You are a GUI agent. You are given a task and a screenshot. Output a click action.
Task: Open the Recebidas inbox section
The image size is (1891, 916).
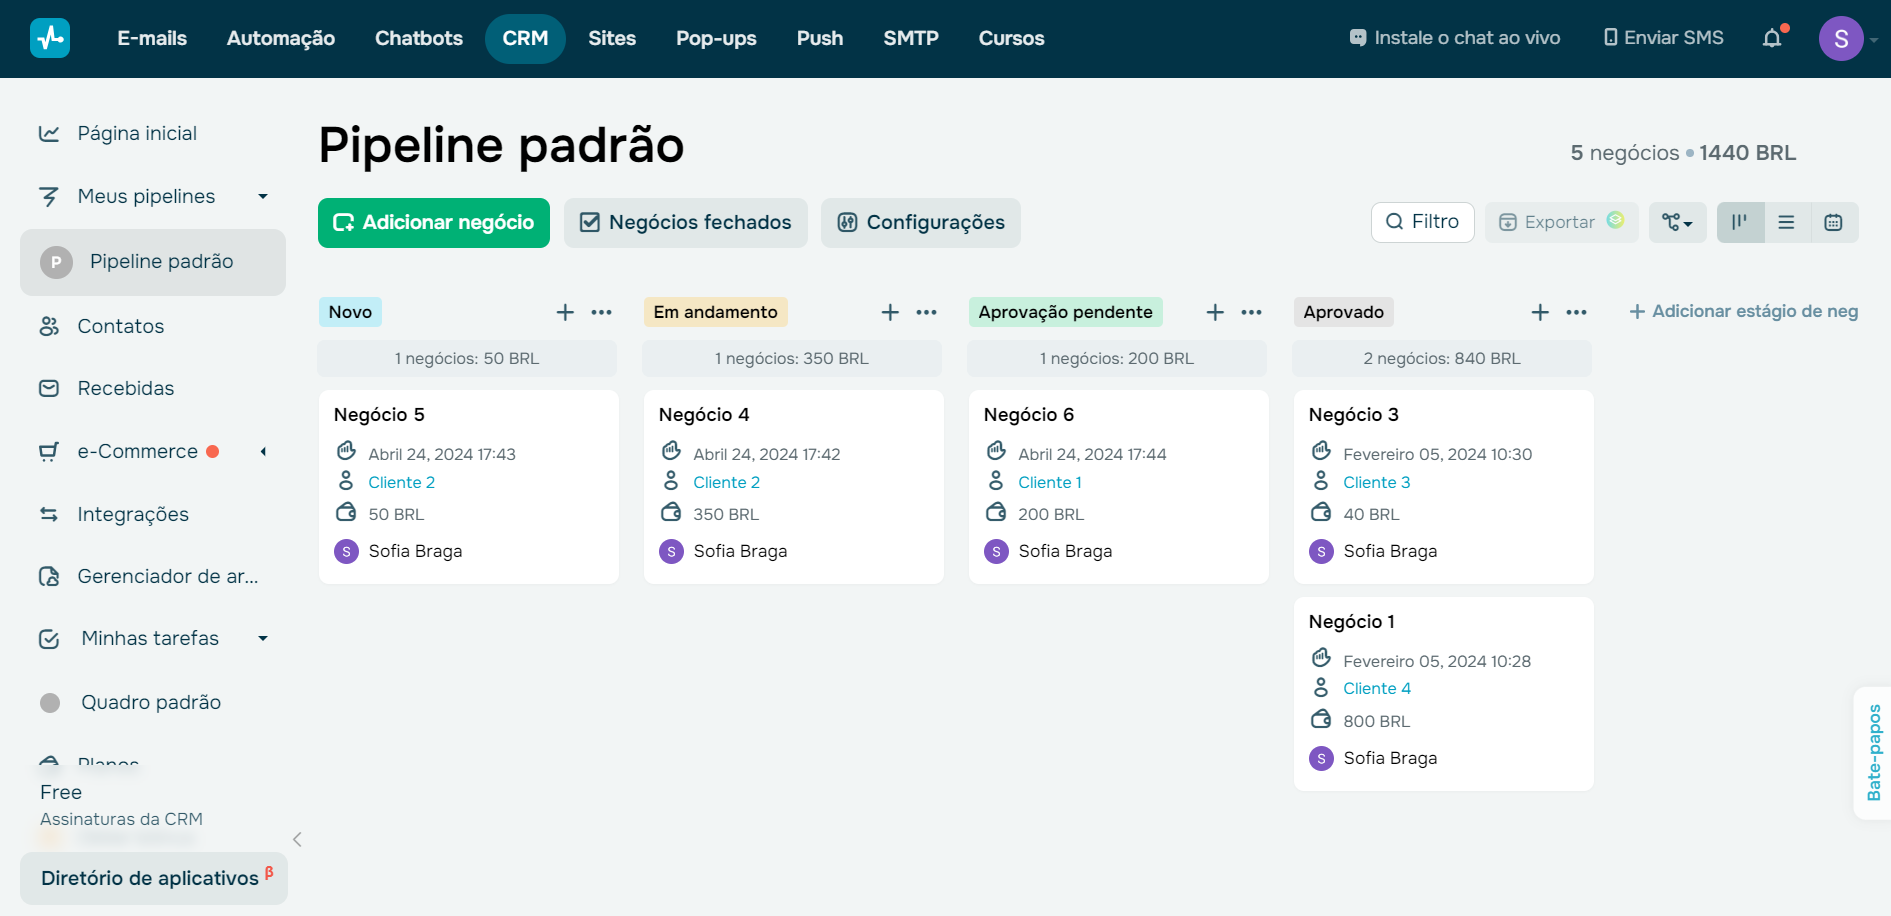click(126, 388)
